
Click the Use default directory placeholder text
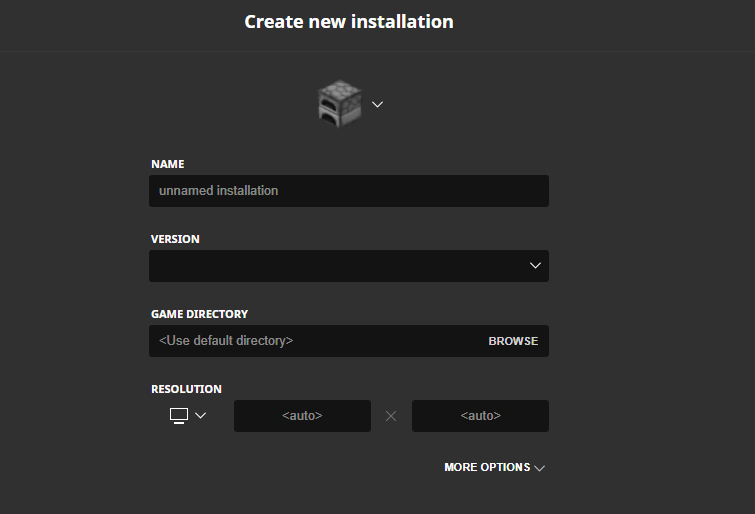[x=226, y=341]
